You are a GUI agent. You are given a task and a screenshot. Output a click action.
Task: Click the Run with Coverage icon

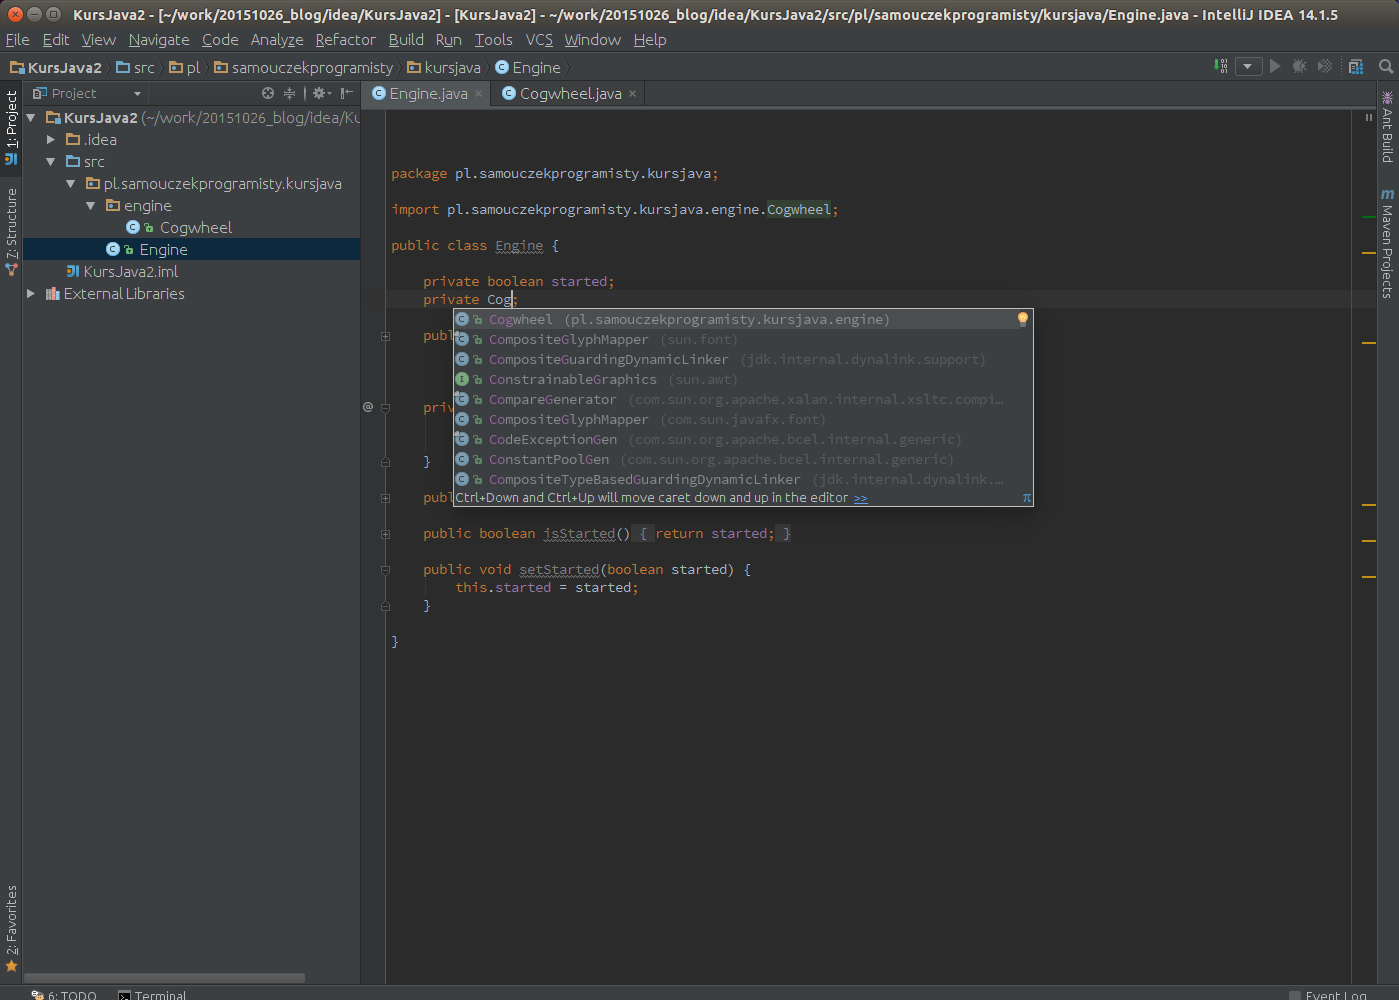click(1325, 66)
